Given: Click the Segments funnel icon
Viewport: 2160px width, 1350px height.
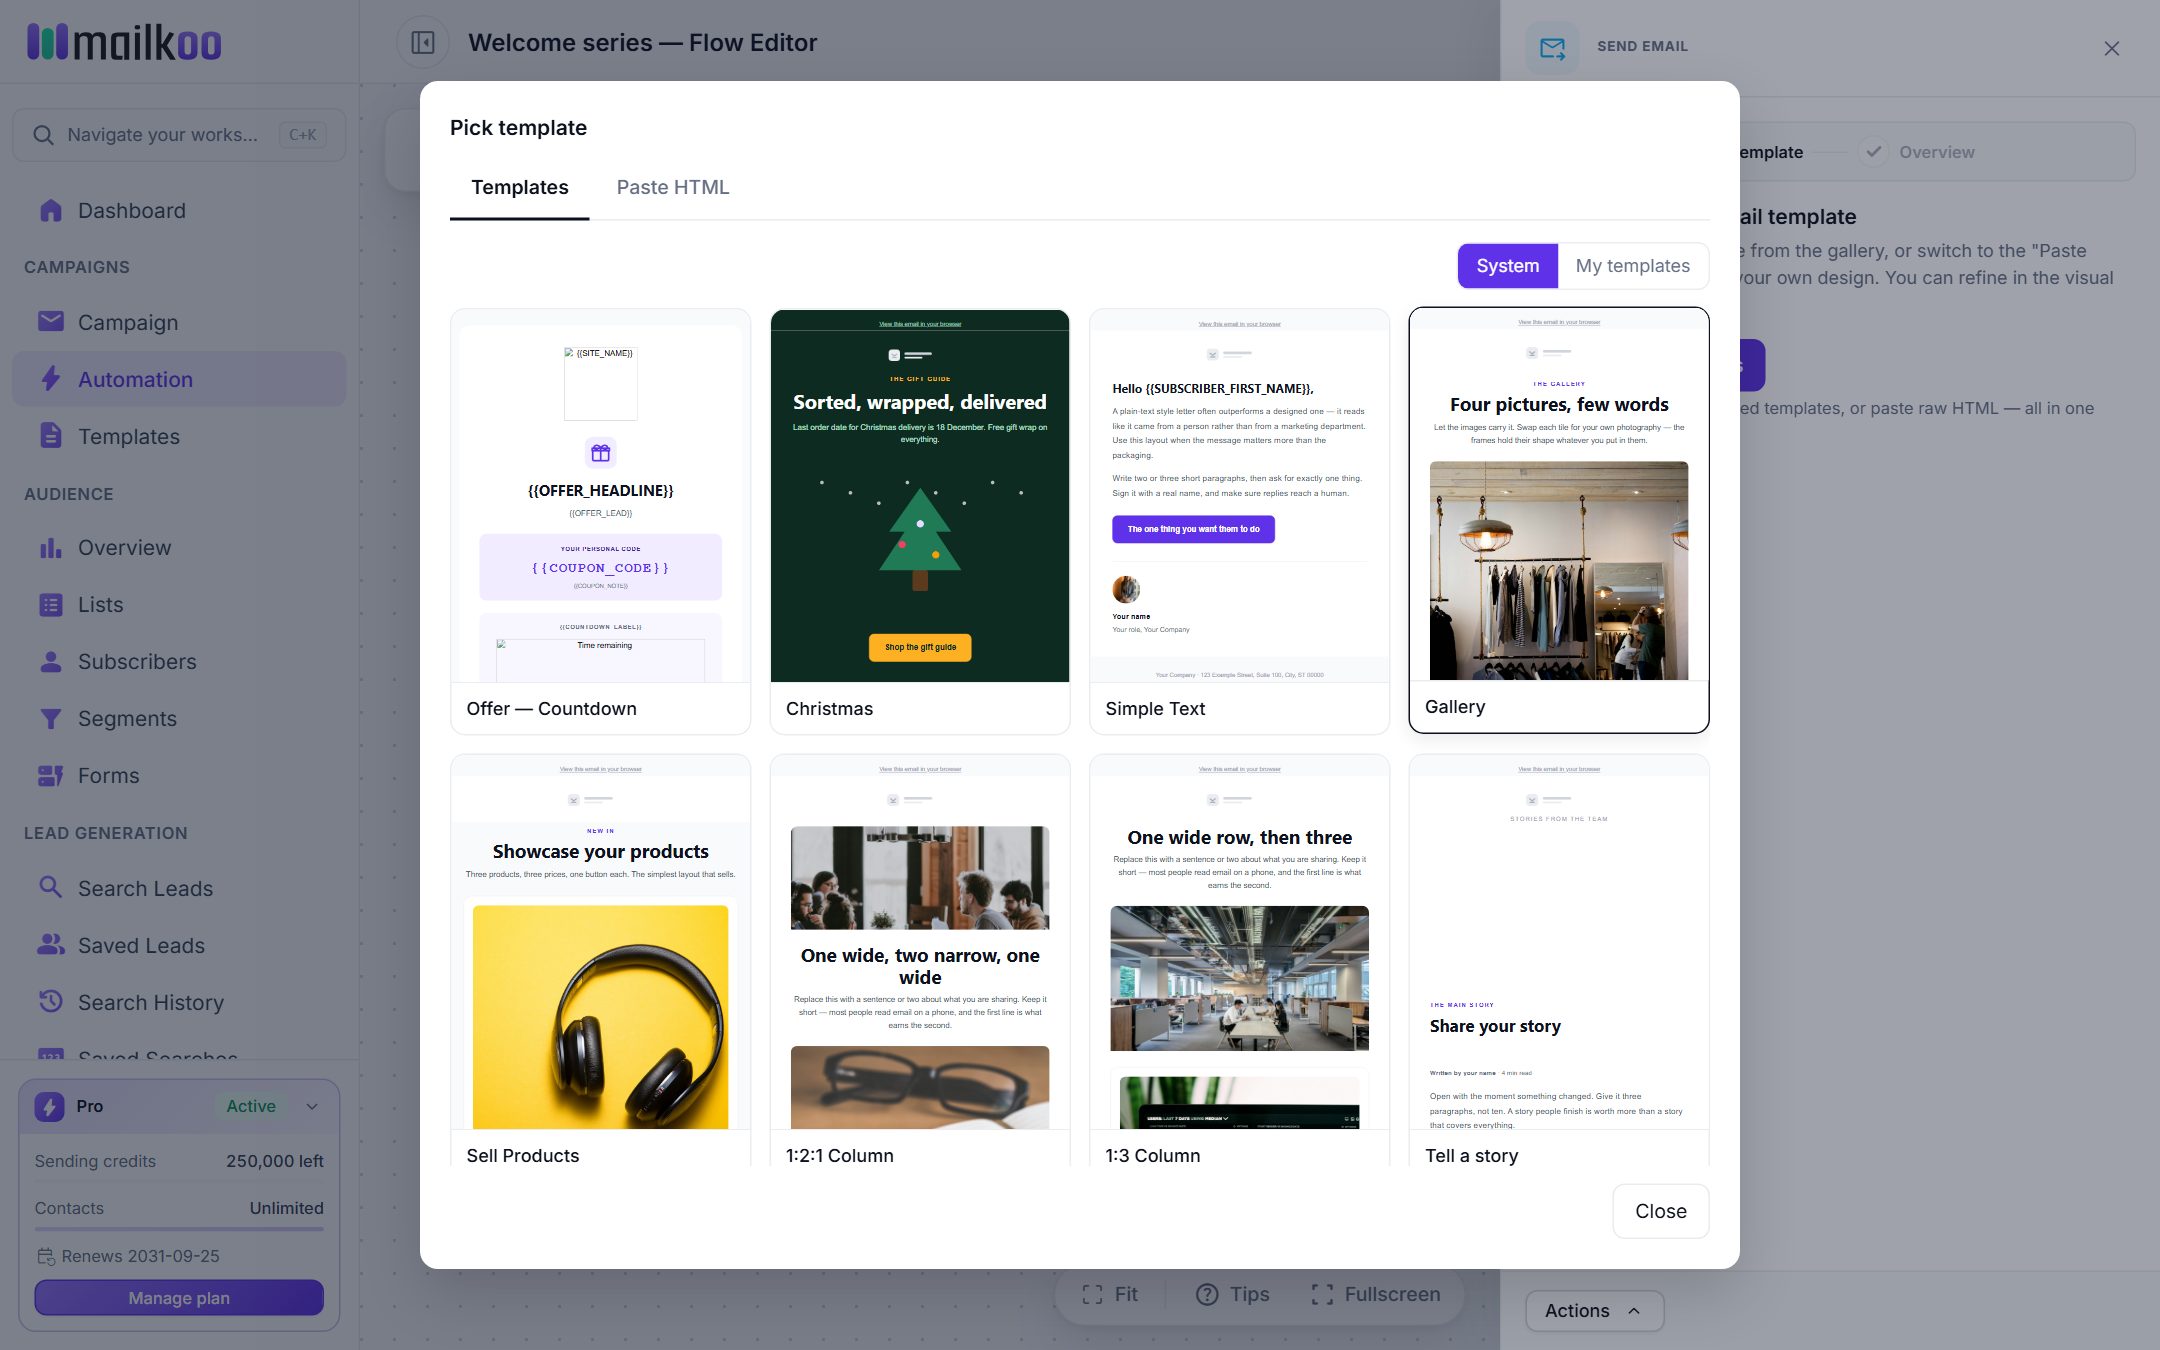Looking at the screenshot, I should point(51,718).
